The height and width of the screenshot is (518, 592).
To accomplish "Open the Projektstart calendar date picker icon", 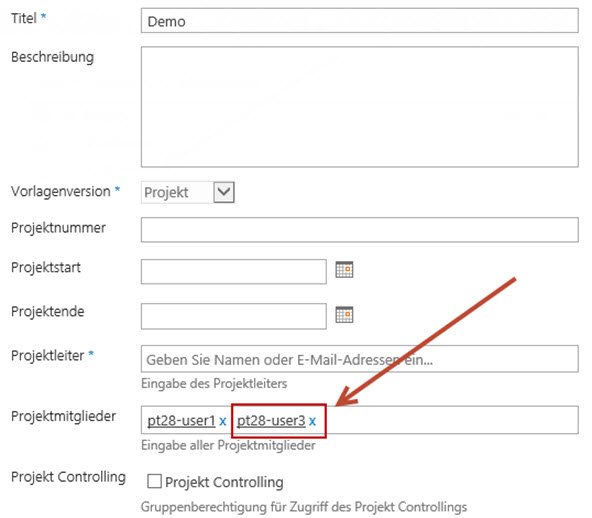I will pyautogui.click(x=344, y=270).
